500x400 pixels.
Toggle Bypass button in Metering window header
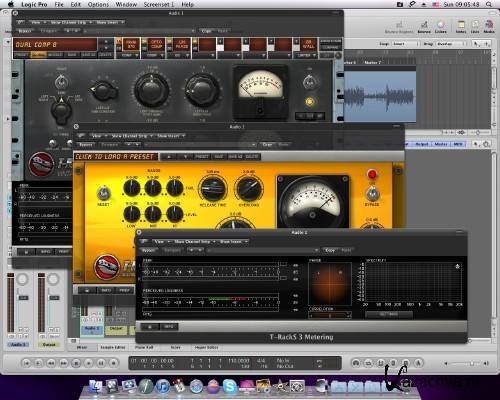click(x=148, y=250)
